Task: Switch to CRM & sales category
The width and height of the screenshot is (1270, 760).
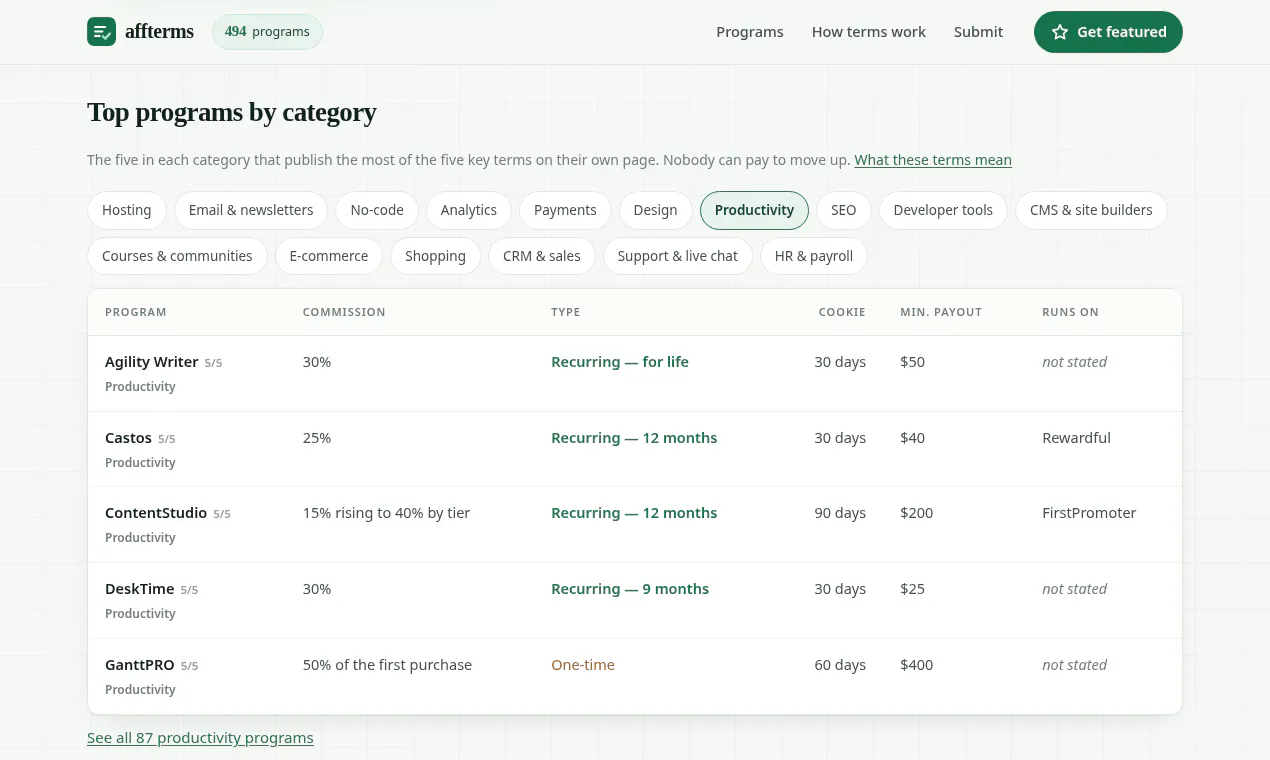Action: click(542, 256)
